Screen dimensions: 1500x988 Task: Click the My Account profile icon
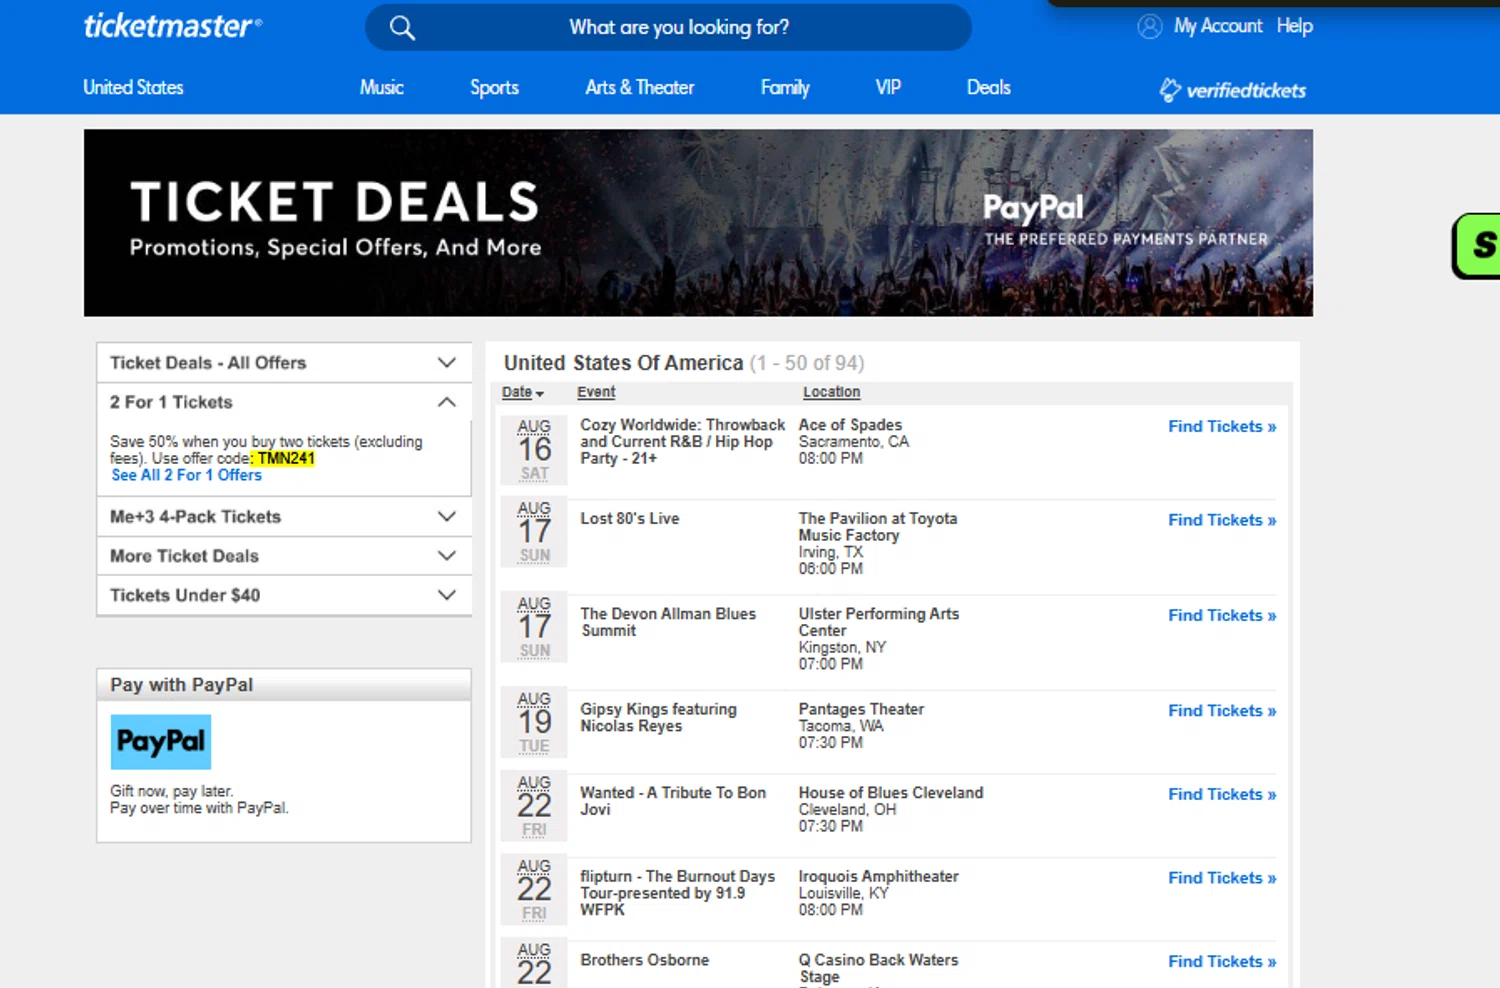pyautogui.click(x=1150, y=26)
